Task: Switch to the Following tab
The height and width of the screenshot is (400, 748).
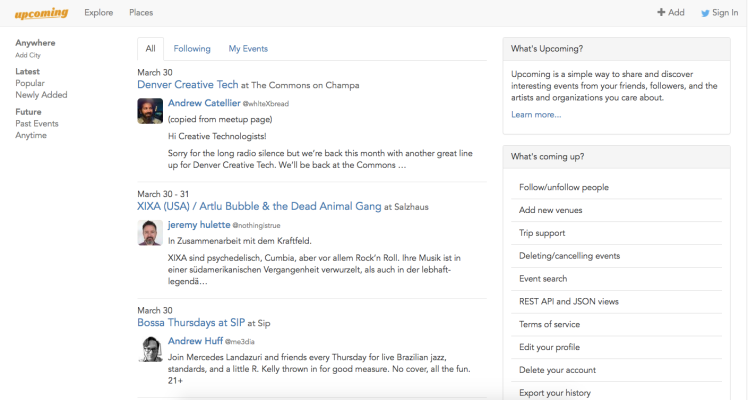Action: click(x=192, y=49)
